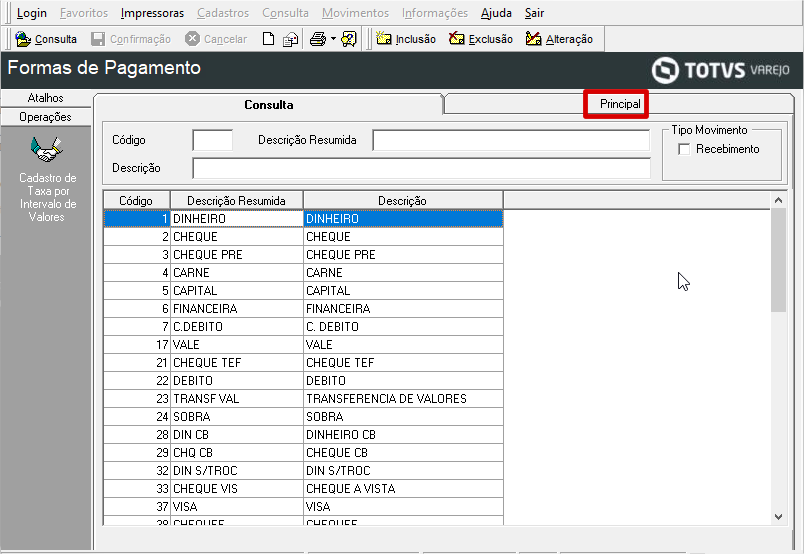Image resolution: width=804 pixels, height=554 pixels.
Task: Click the Atalhos sidebar button
Action: point(46,98)
